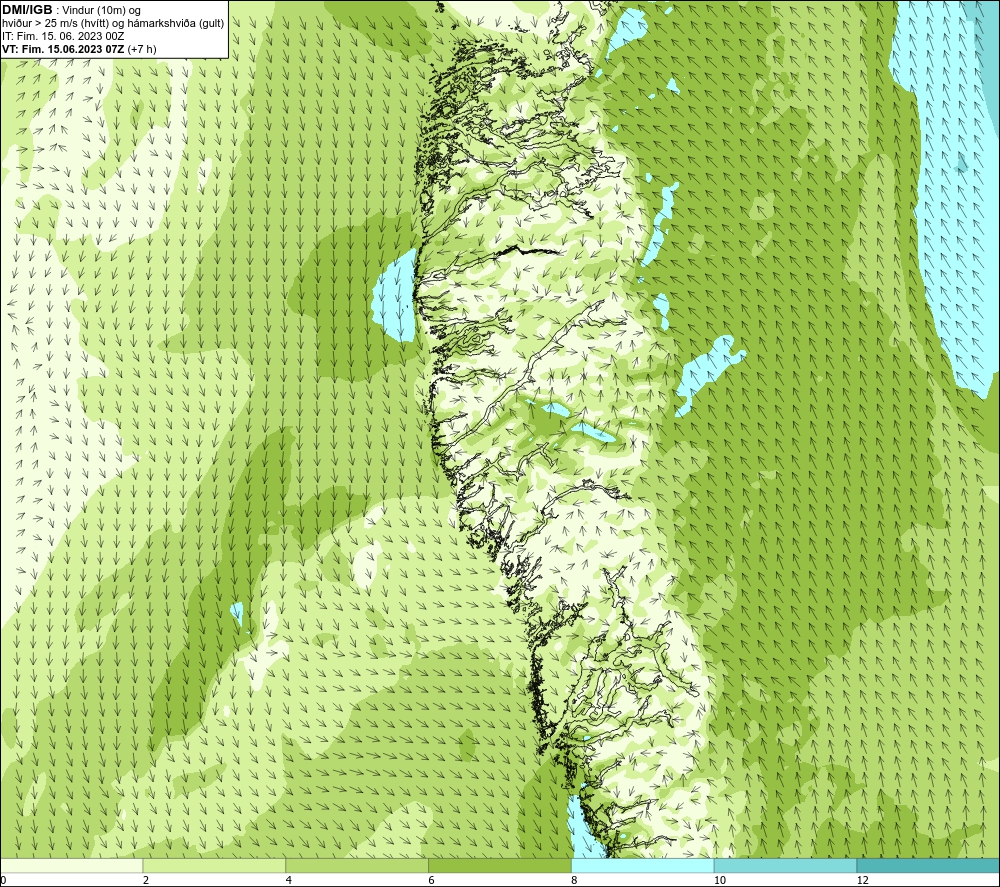Click the 10–12 m/s teal legend swatch
This screenshot has height=887, width=1000.
(786, 865)
